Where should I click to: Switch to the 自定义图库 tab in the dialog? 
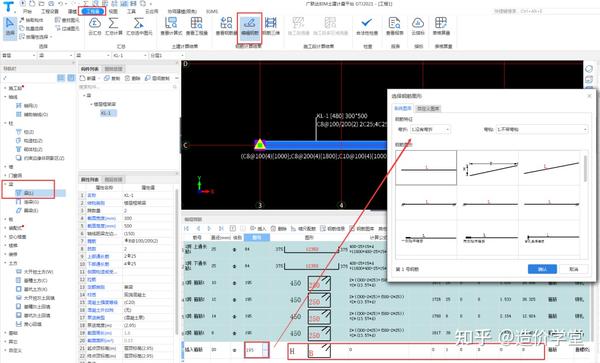428,109
